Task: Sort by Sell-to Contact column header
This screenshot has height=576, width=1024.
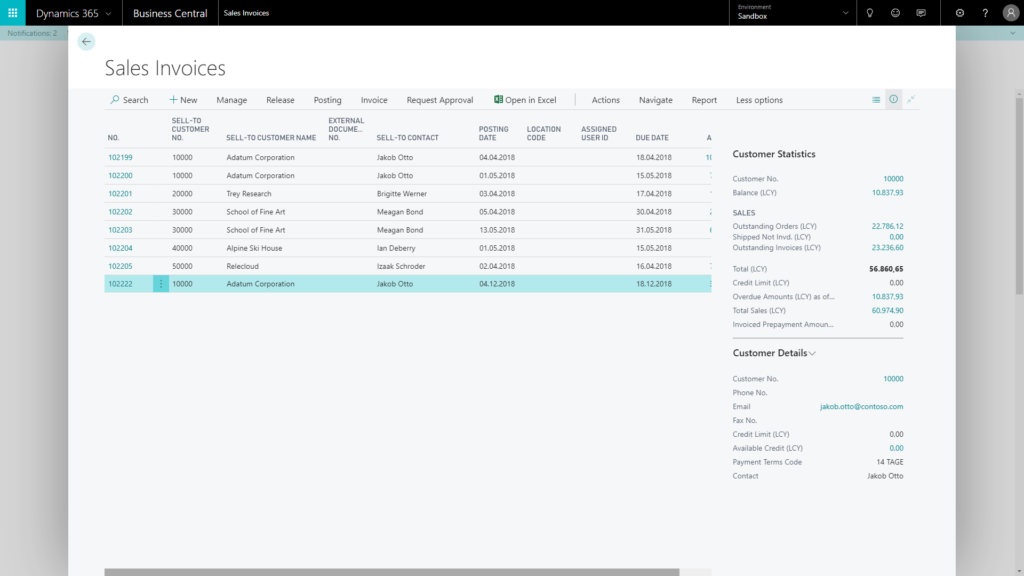Action: coord(408,138)
